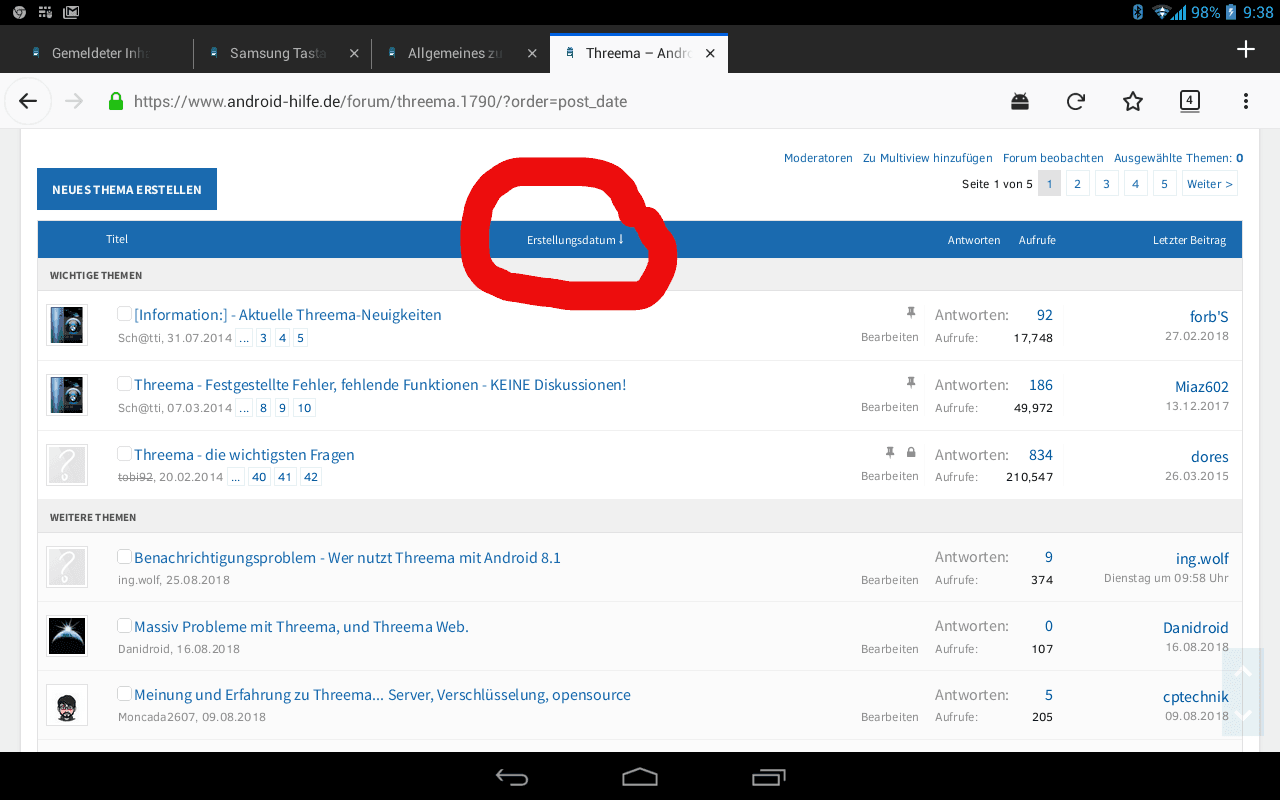Open last poster forb'S profile
The width and height of the screenshot is (1280, 800).
click(1209, 317)
